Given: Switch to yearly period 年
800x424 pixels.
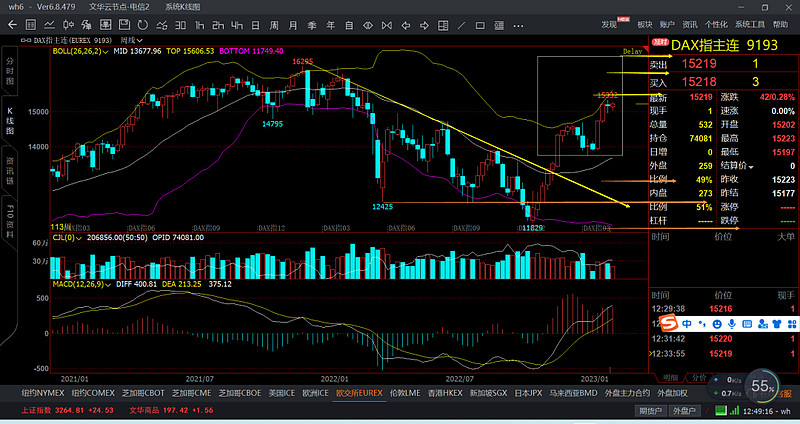Looking at the screenshot, I should (331, 25).
